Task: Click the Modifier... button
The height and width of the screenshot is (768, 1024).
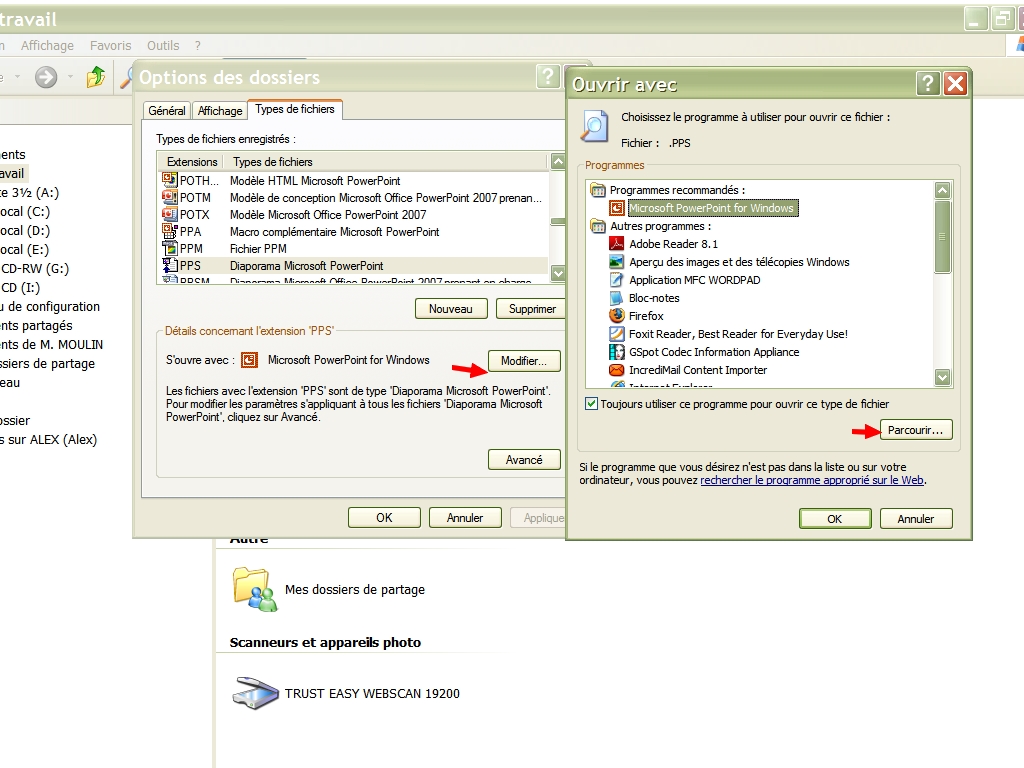Action: coord(524,361)
